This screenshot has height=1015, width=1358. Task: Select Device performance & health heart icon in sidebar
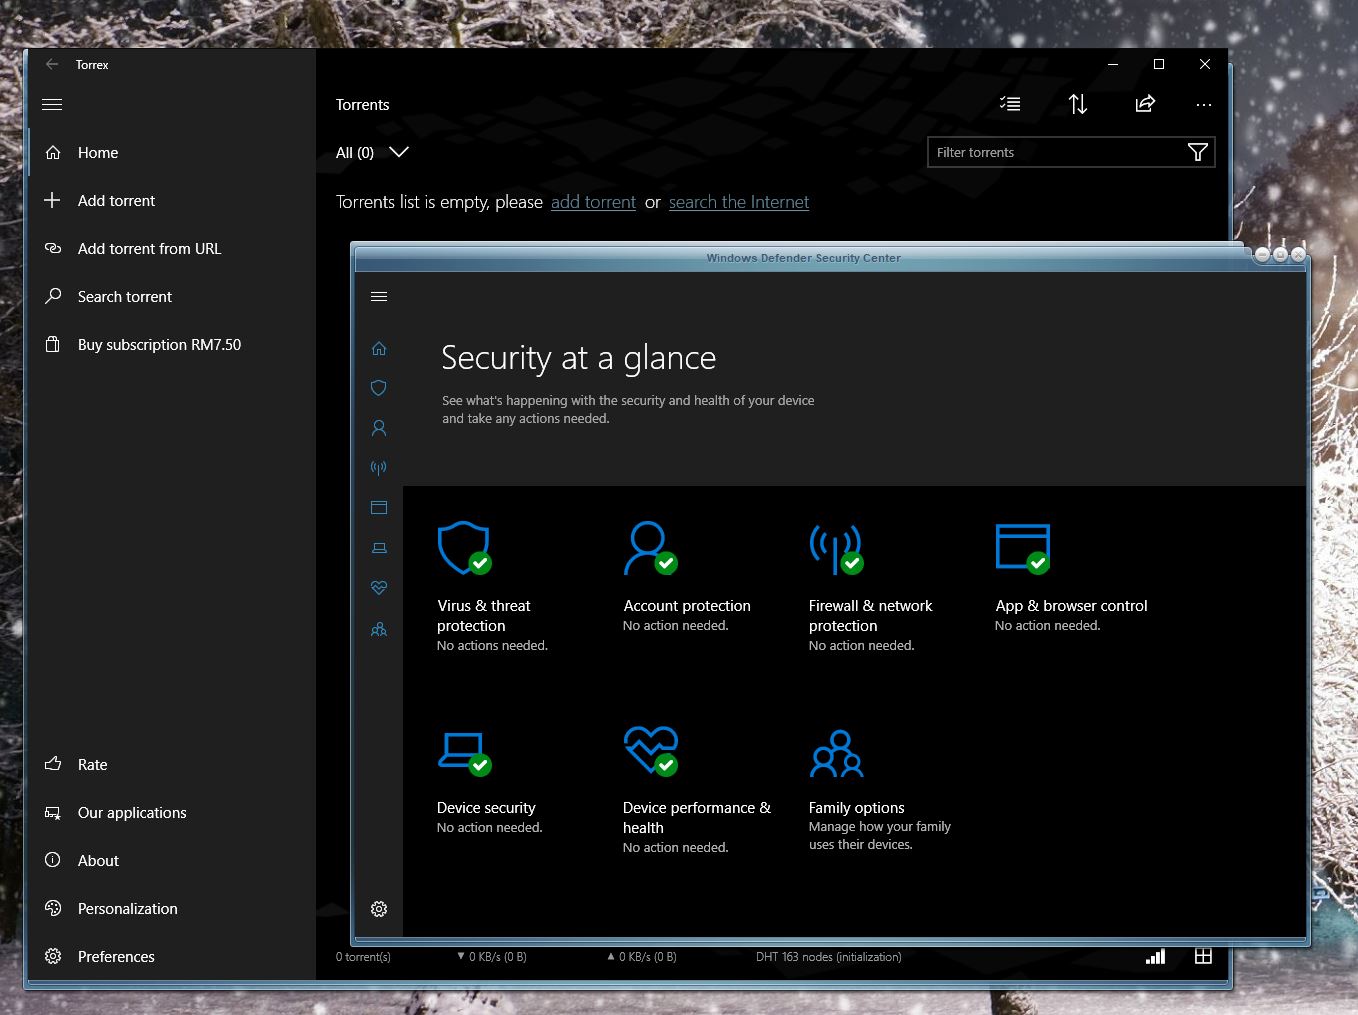pyautogui.click(x=379, y=588)
